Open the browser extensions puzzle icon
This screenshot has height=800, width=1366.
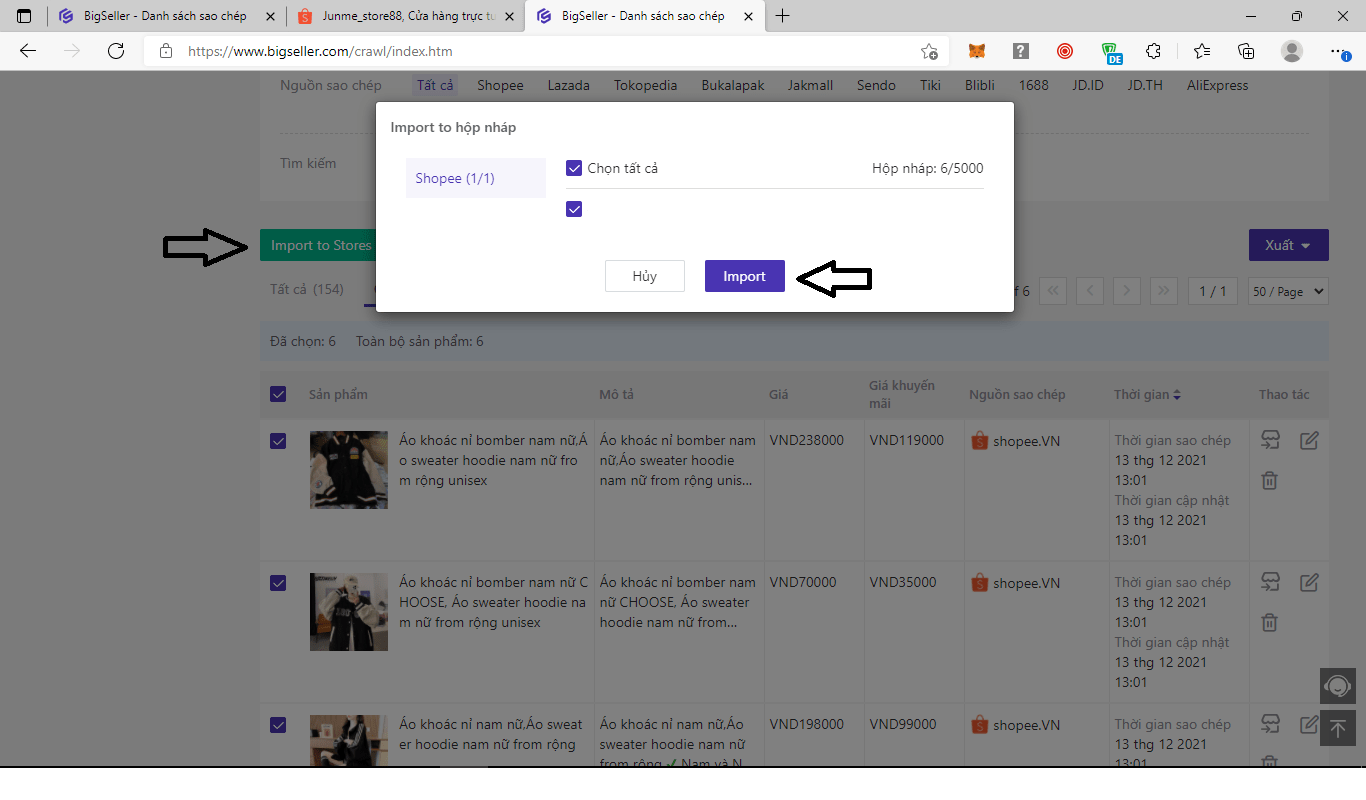coord(1153,51)
